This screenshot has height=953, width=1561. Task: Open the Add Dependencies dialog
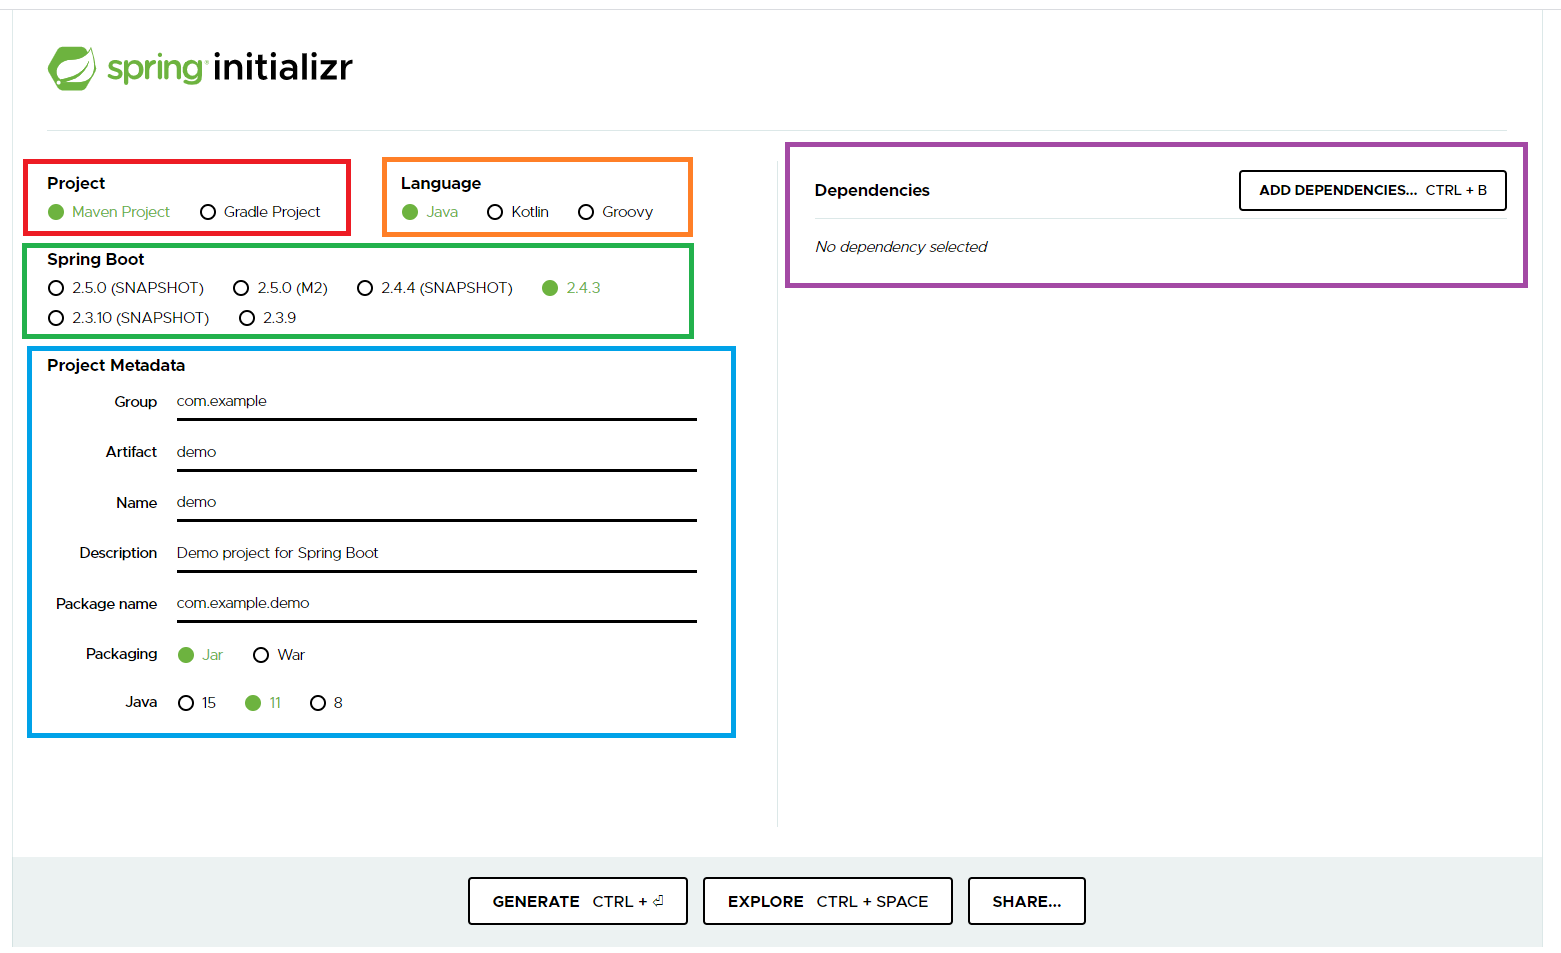pos(1373,190)
